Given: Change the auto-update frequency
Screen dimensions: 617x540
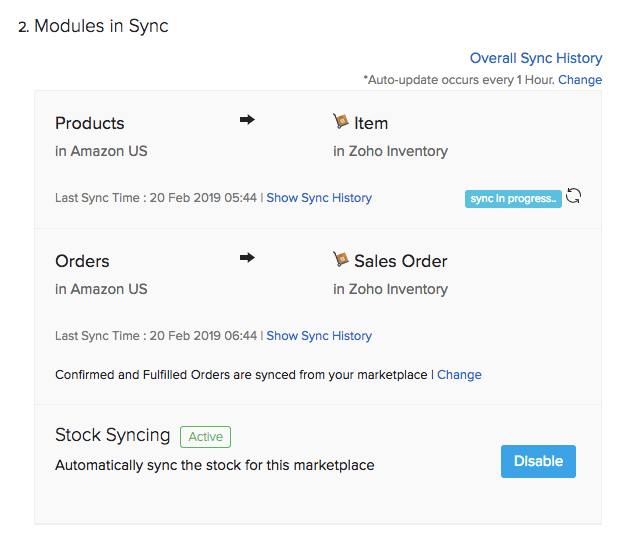Looking at the screenshot, I should (x=580, y=79).
